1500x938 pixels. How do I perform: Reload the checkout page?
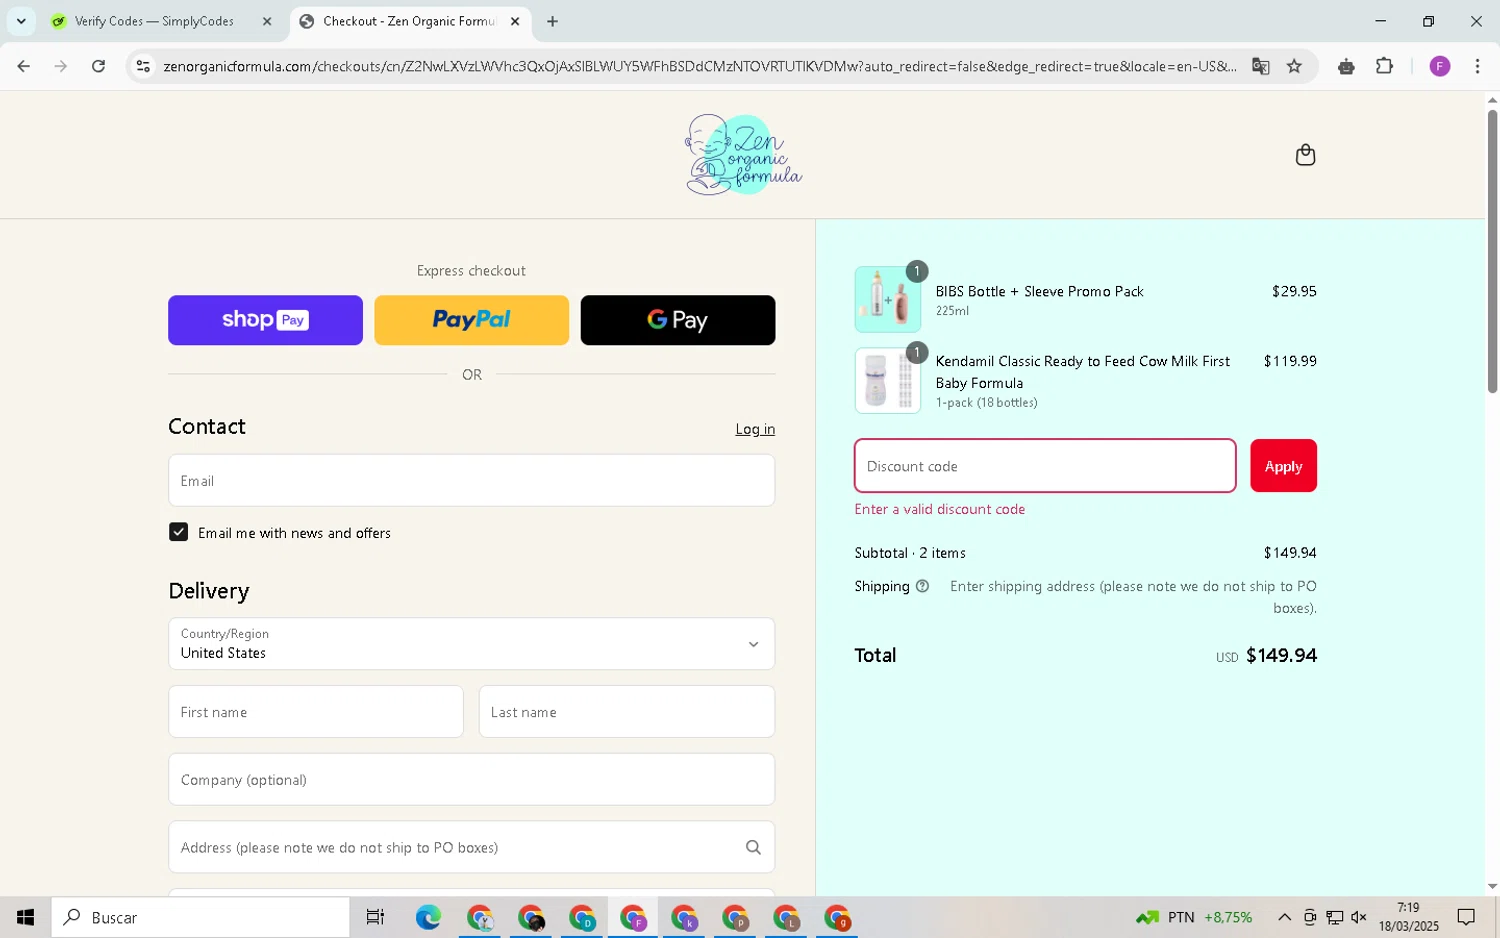tap(98, 66)
